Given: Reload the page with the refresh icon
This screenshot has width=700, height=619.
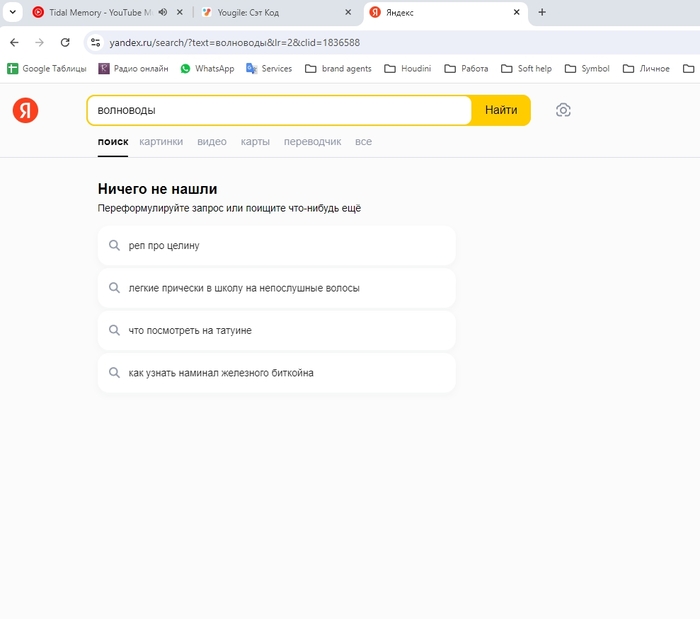Looking at the screenshot, I should [x=65, y=42].
